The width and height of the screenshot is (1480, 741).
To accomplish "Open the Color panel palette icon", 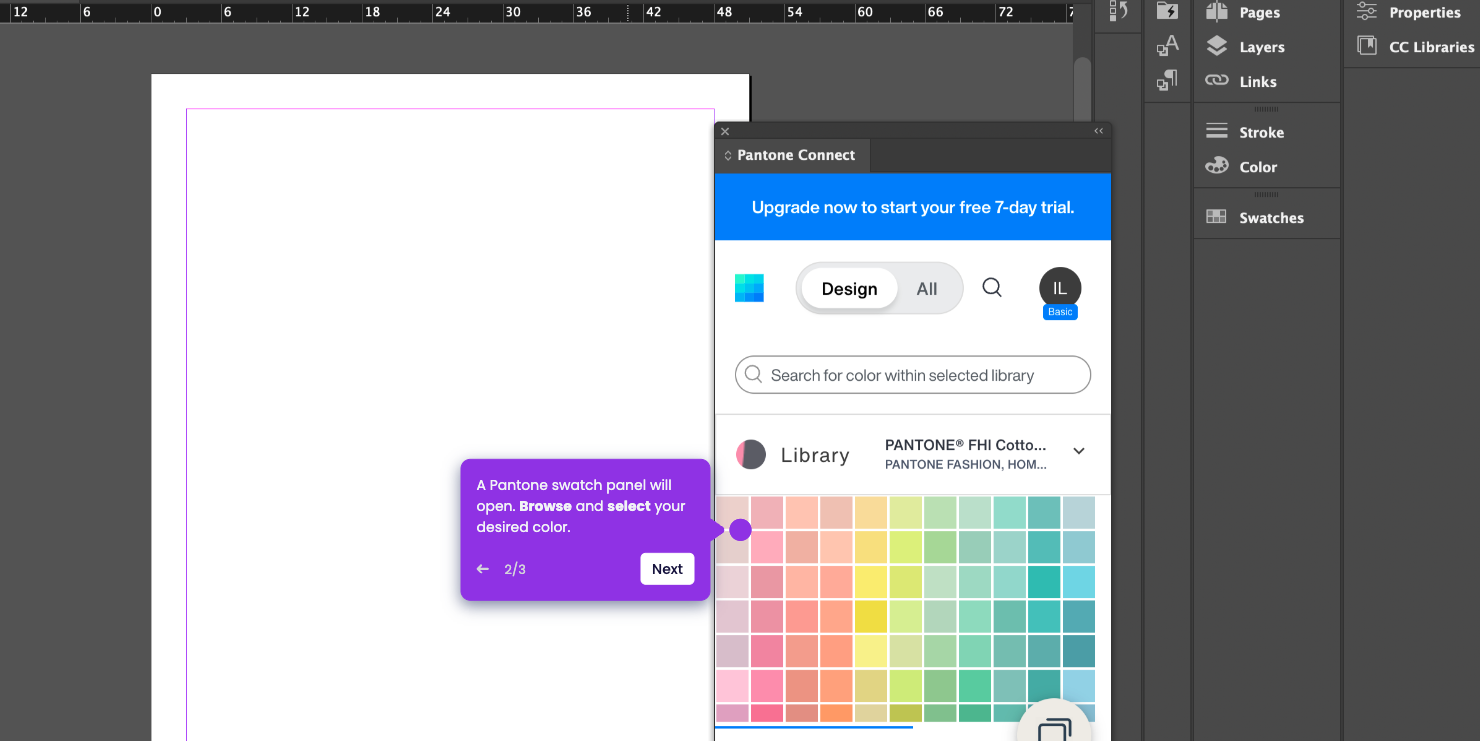I will pos(1217,167).
